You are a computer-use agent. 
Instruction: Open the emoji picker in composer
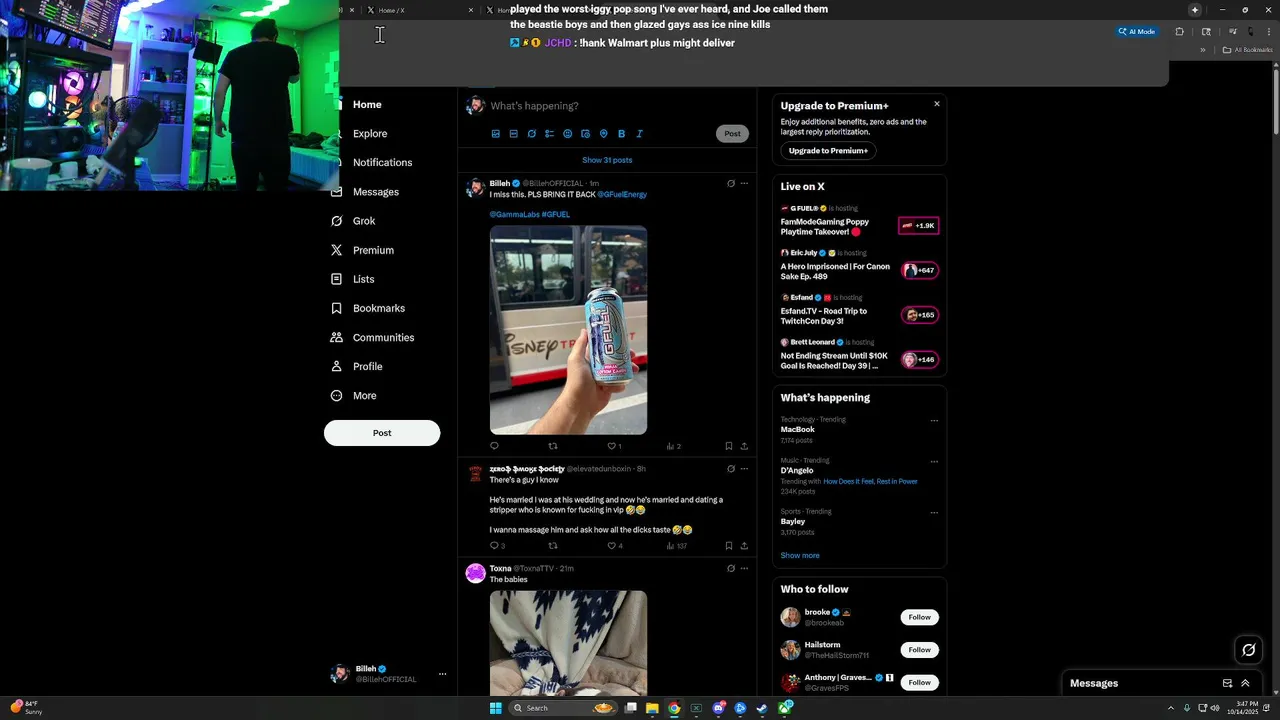568,134
